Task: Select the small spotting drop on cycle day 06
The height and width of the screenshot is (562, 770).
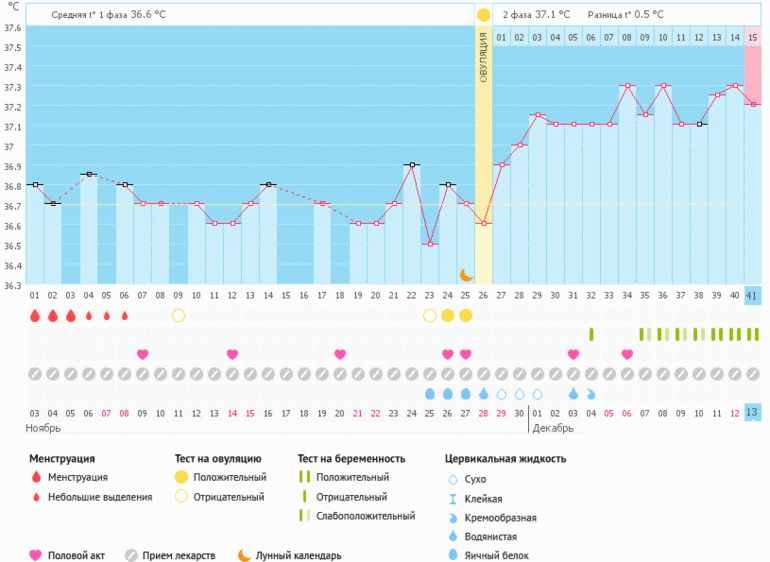Action: pos(125,315)
